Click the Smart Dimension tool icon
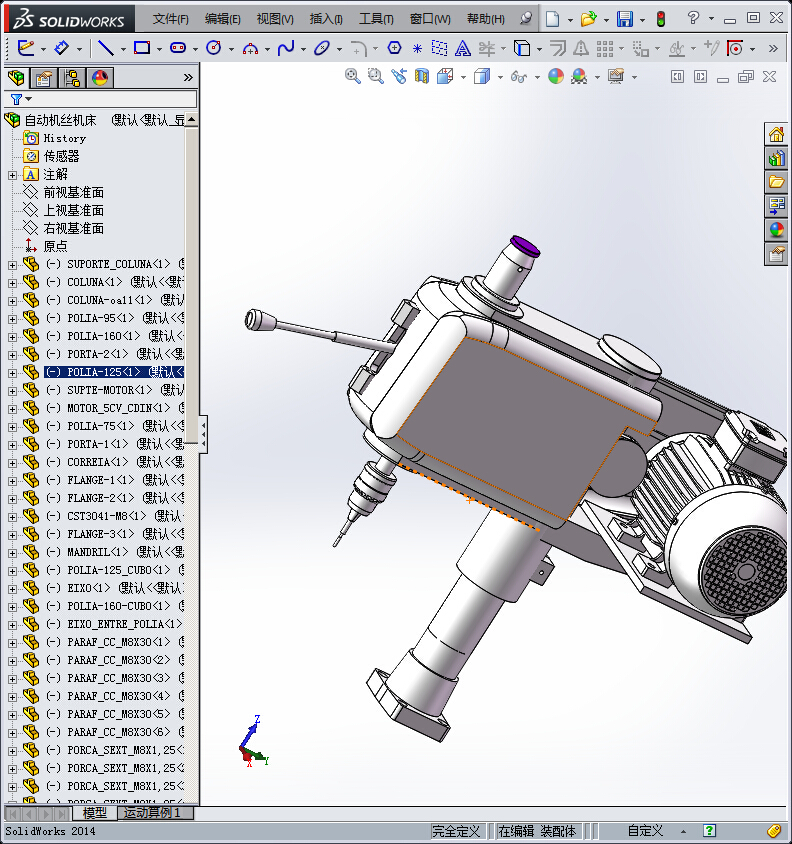 (62, 47)
